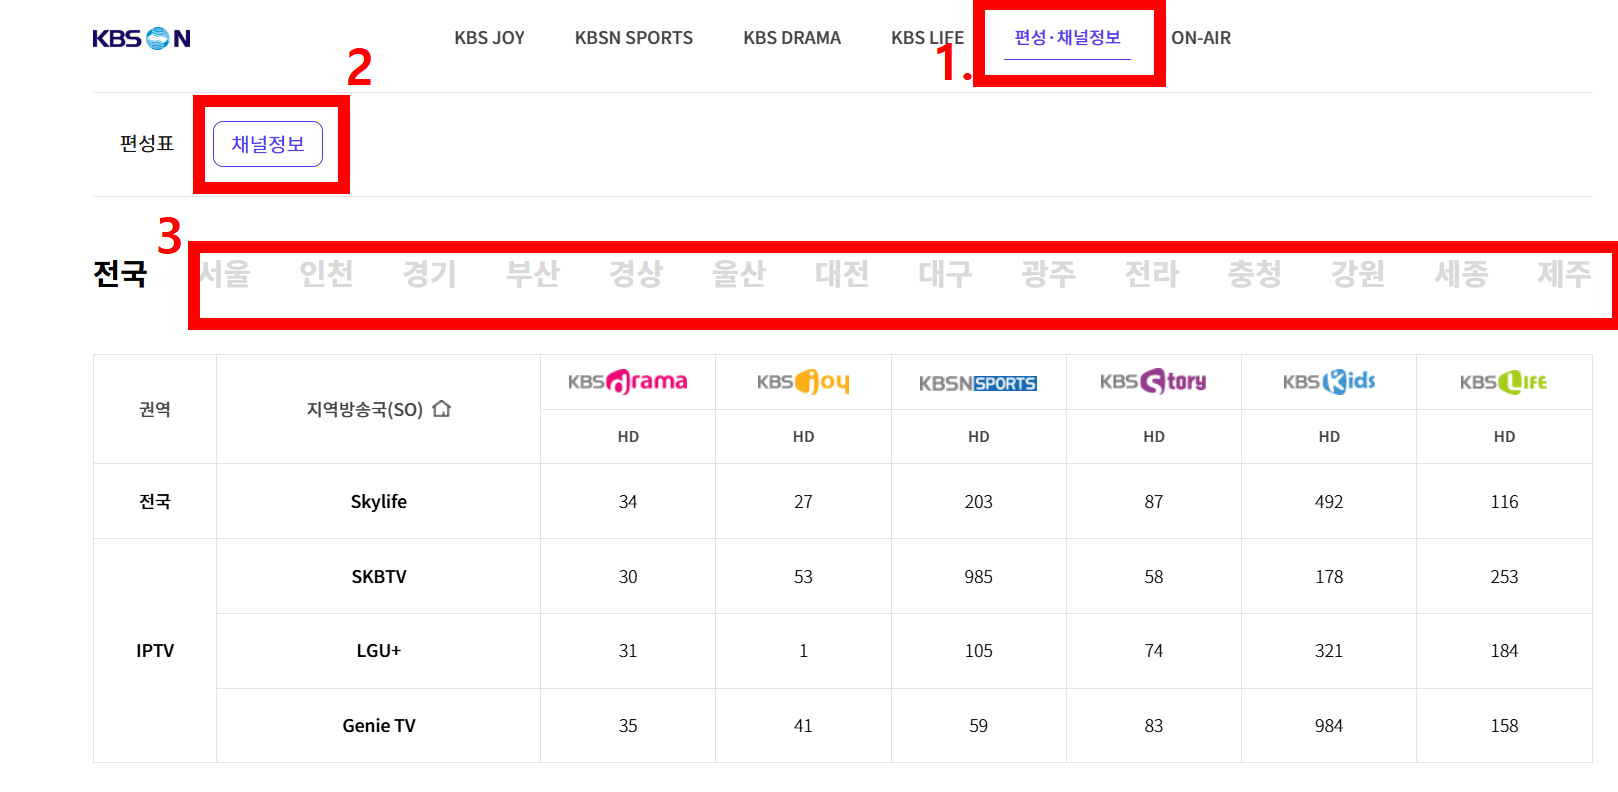This screenshot has height=792, width=1618.
Task: Select the 세종 region tab
Action: (x=1461, y=273)
